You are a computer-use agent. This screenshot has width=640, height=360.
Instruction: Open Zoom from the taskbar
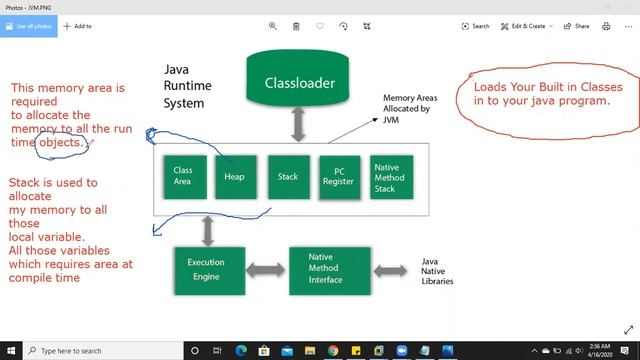coord(402,351)
